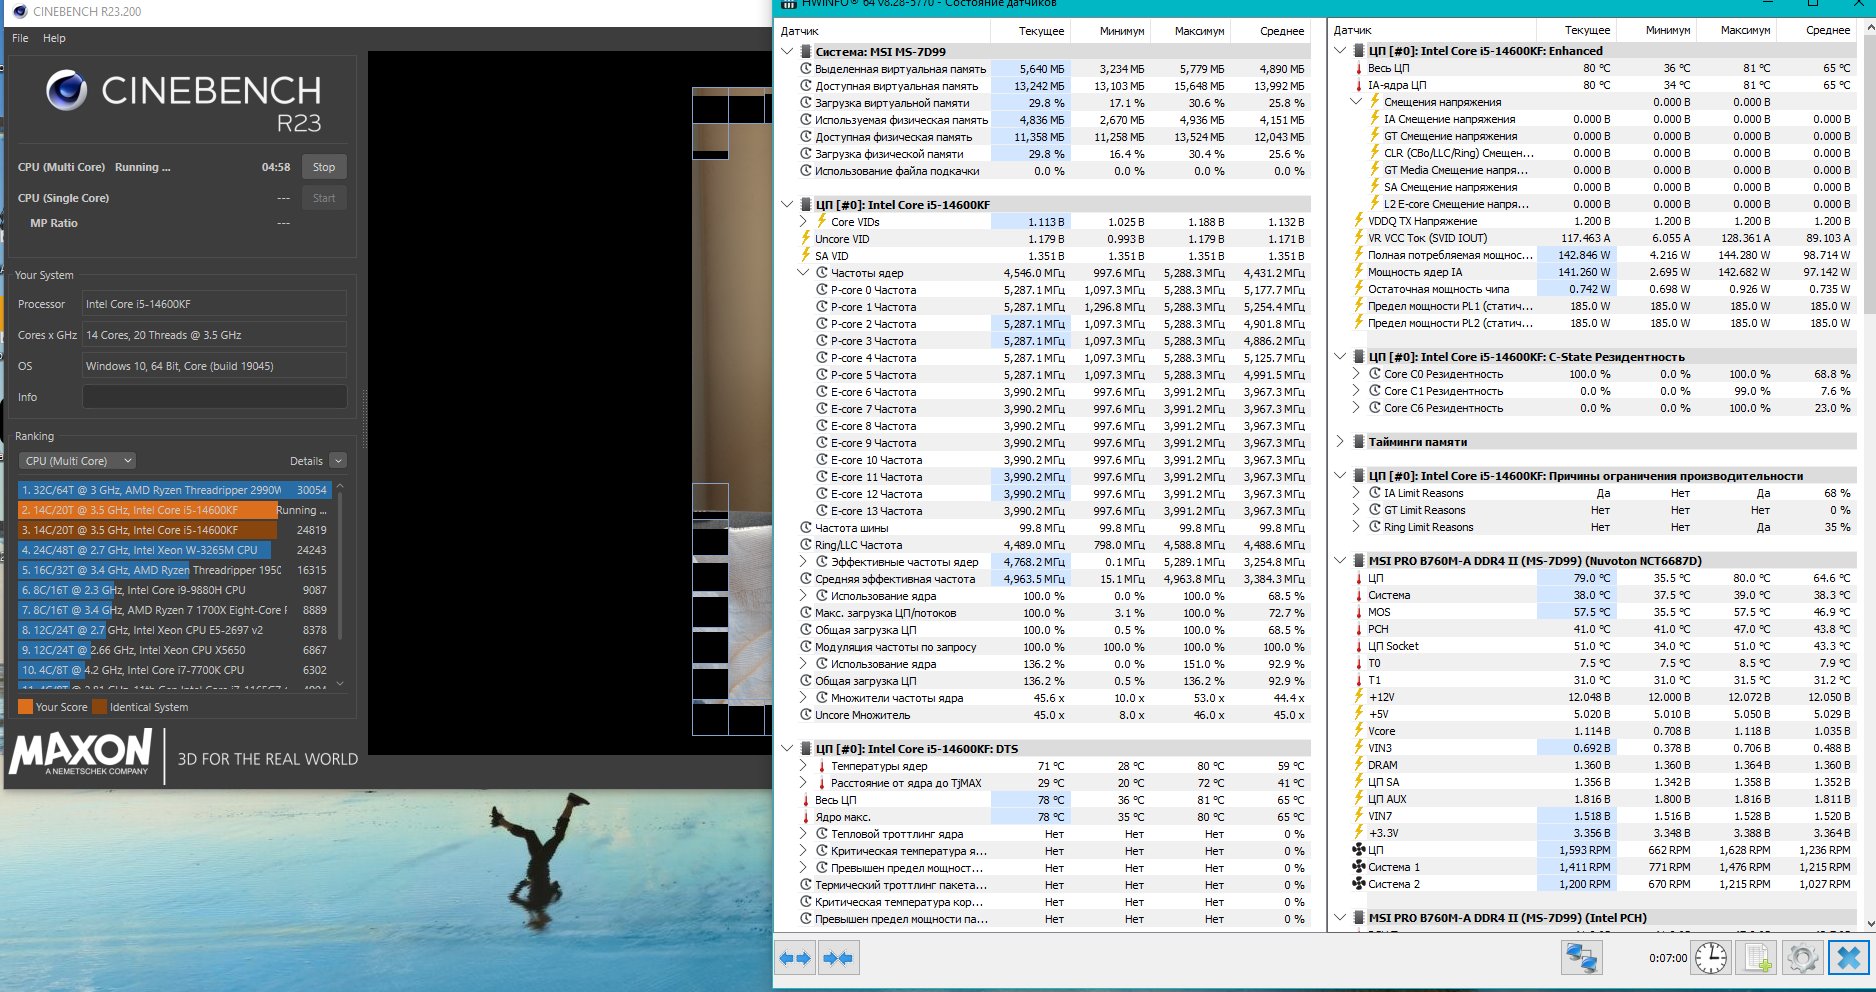Open the ranking Details dropdown arrow
Viewport: 1876px width, 992px height.
pos(338,461)
